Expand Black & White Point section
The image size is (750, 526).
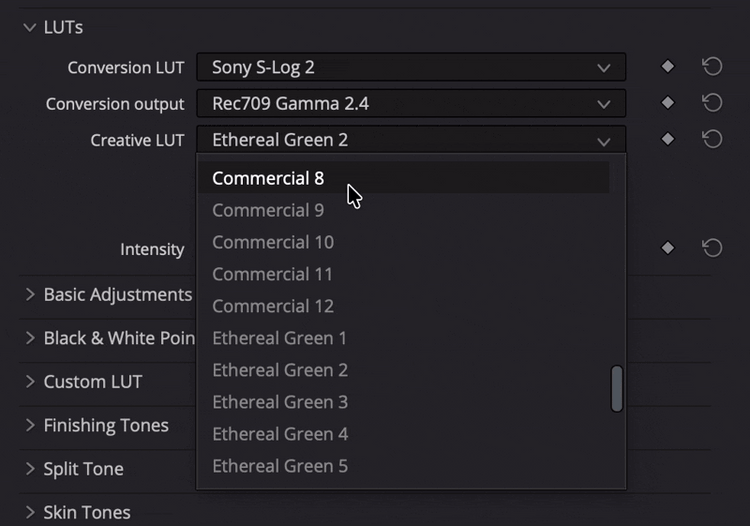[x=30, y=338]
